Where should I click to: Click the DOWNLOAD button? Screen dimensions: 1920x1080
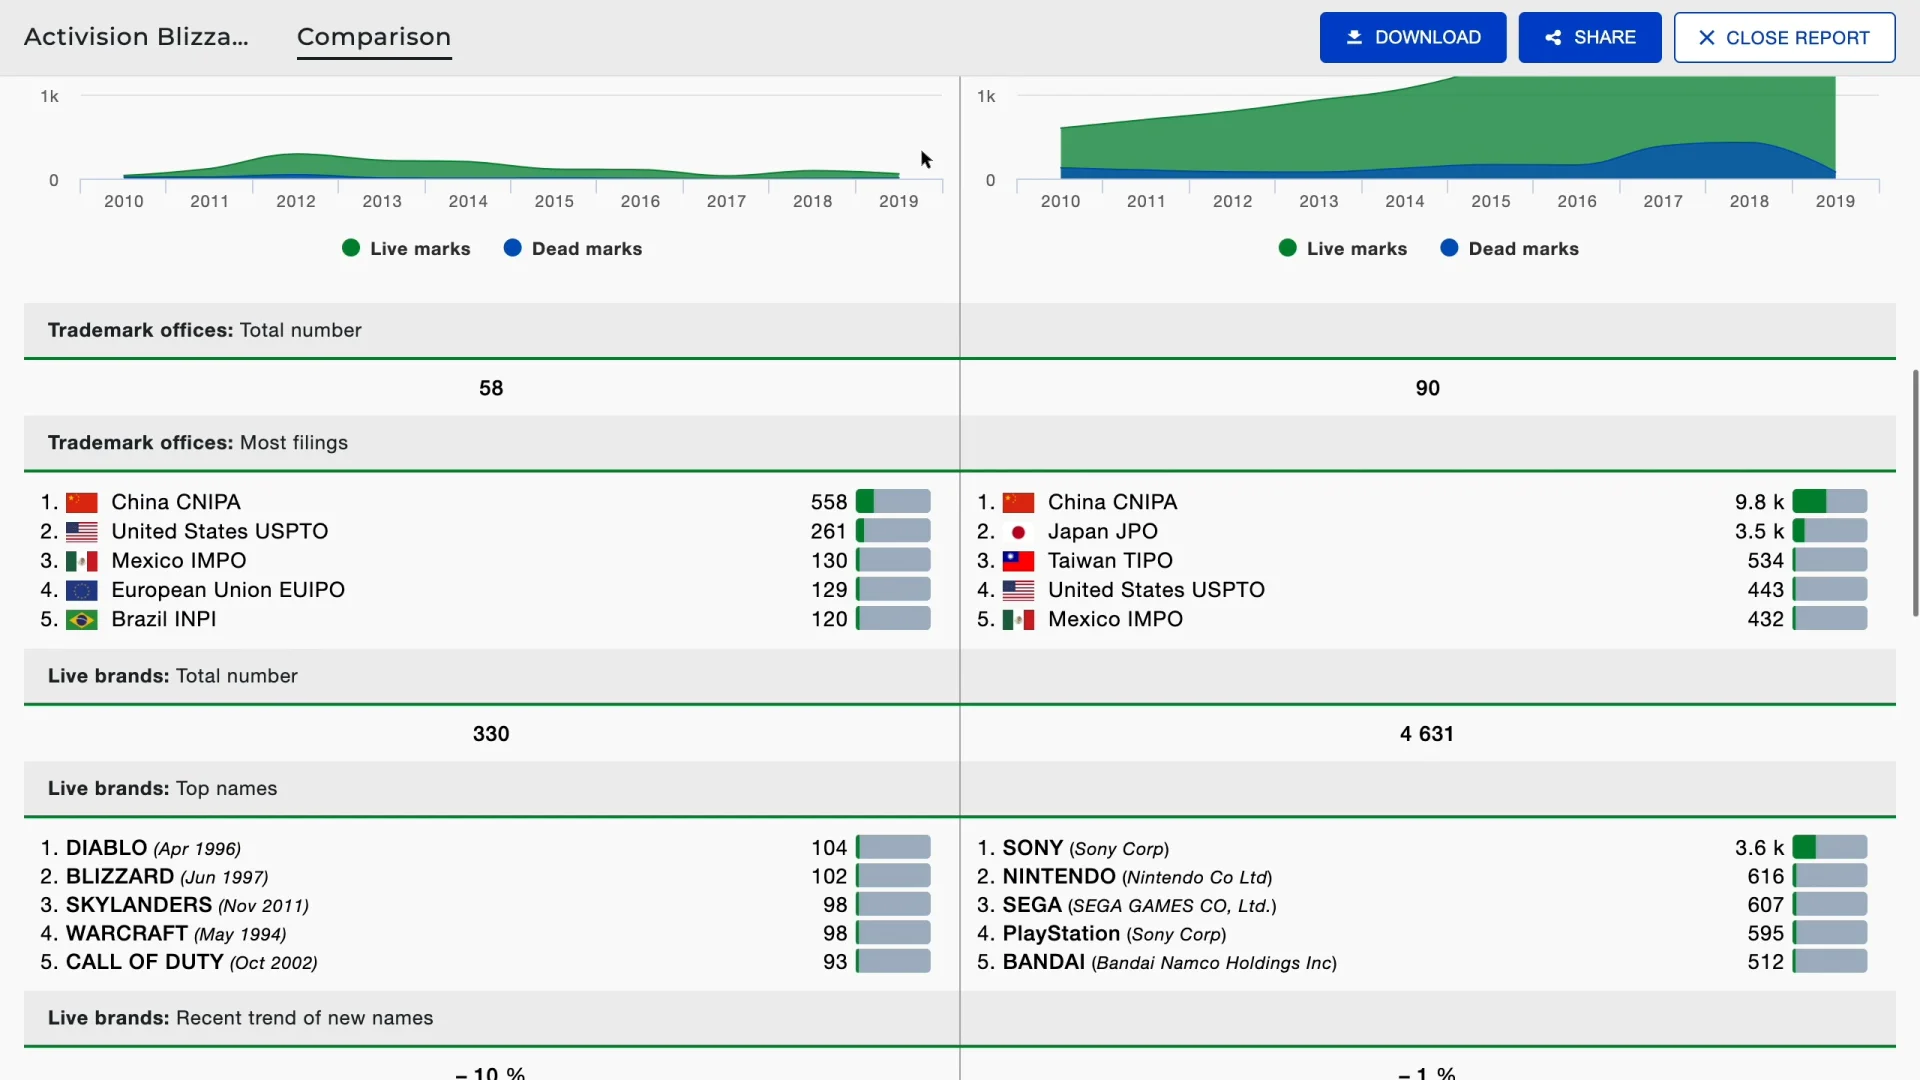pos(1412,37)
